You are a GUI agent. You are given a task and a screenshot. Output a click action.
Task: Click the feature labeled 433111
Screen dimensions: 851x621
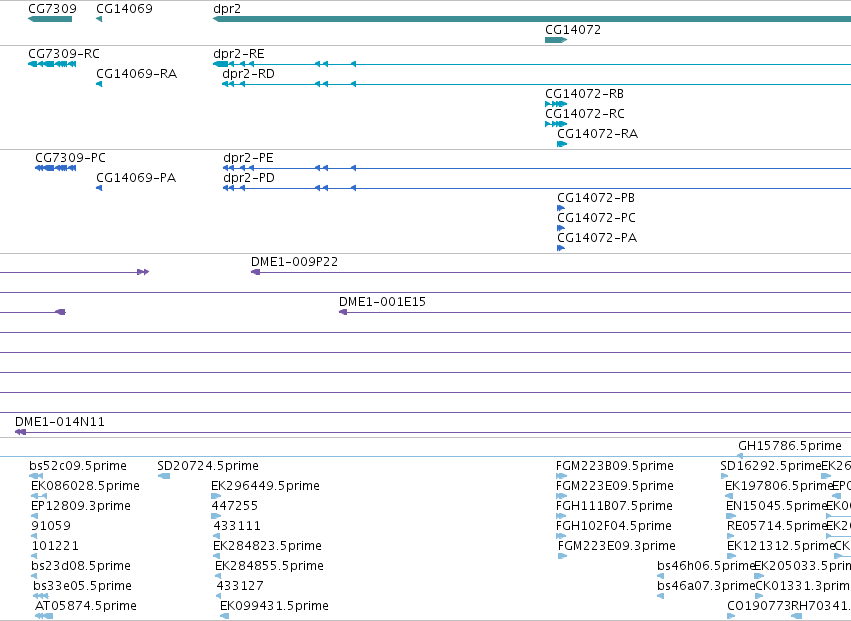[237, 527]
